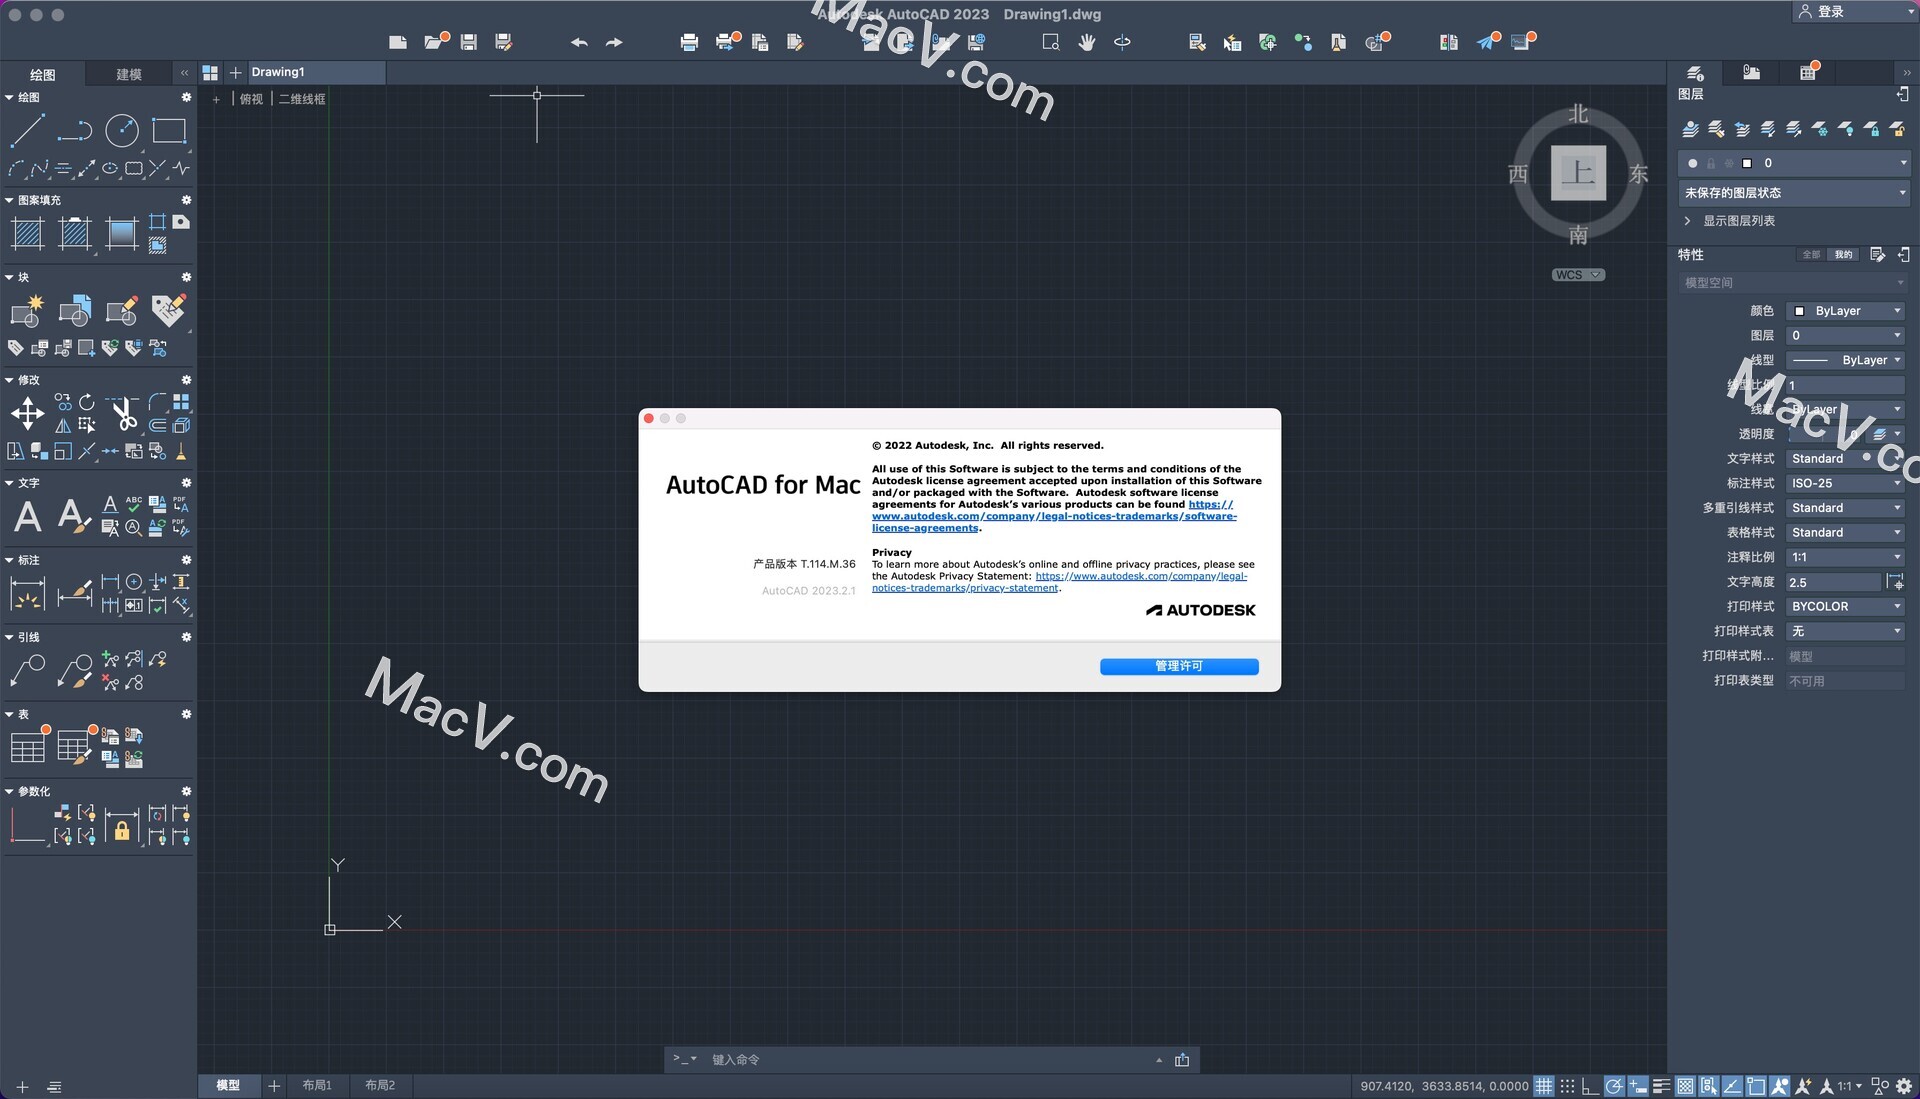
Task: Open the ISO-25 dimension style dropdown
Action: [1846, 483]
